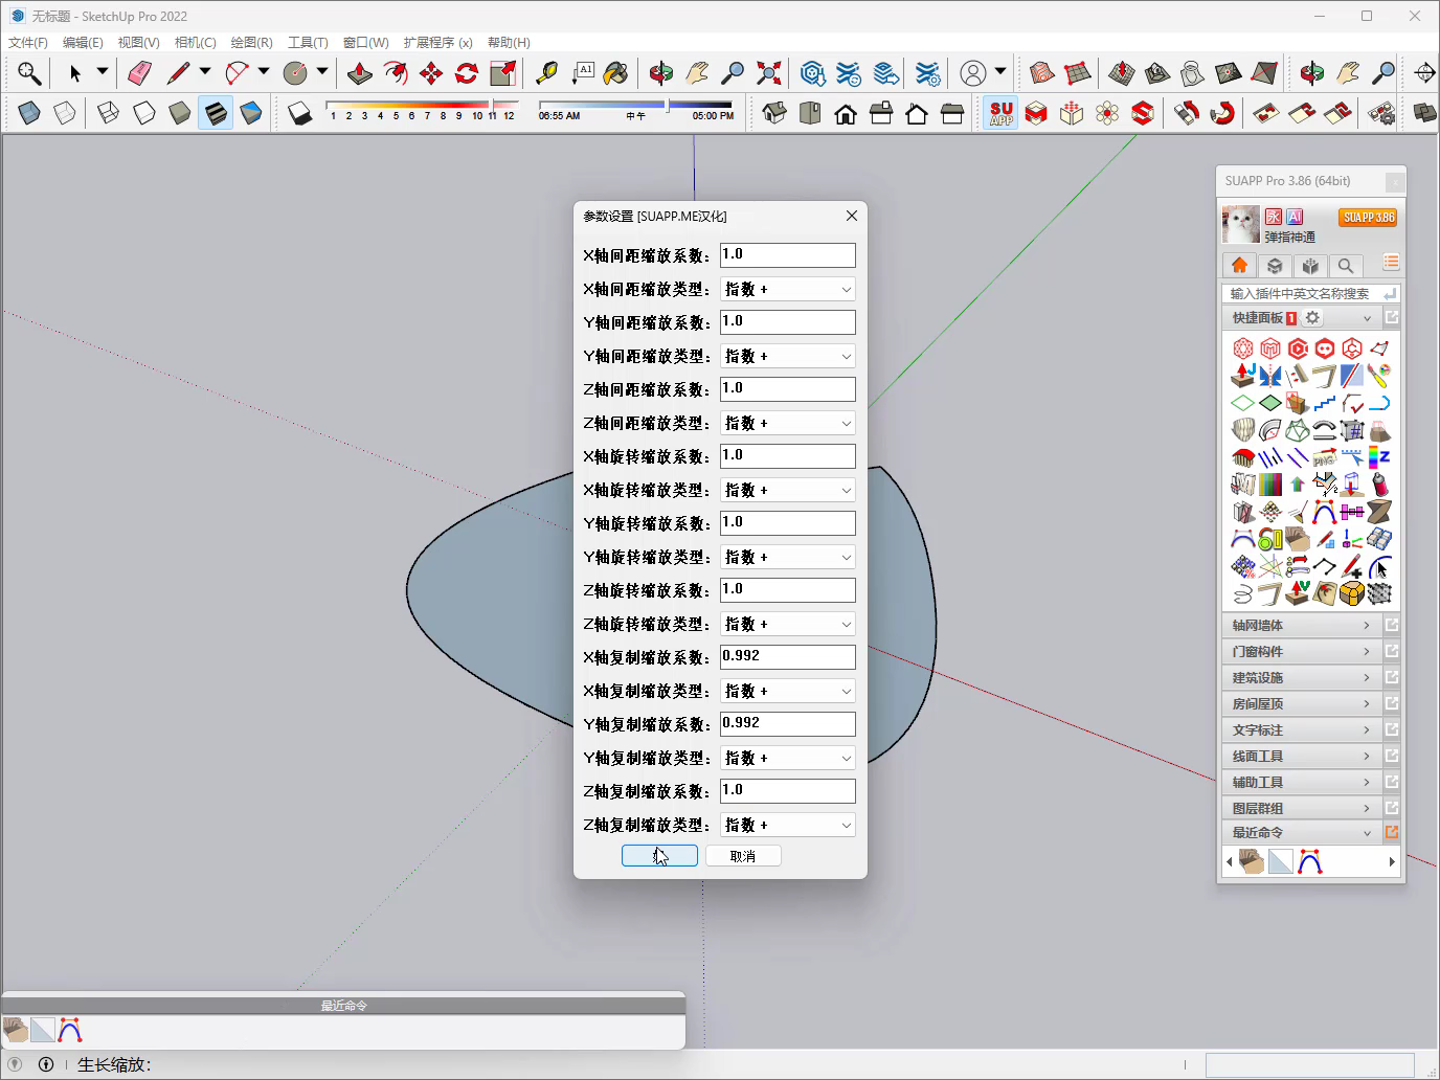Activate the Rotate tool icon
Viewport: 1440px width, 1080px height.
tap(467, 73)
